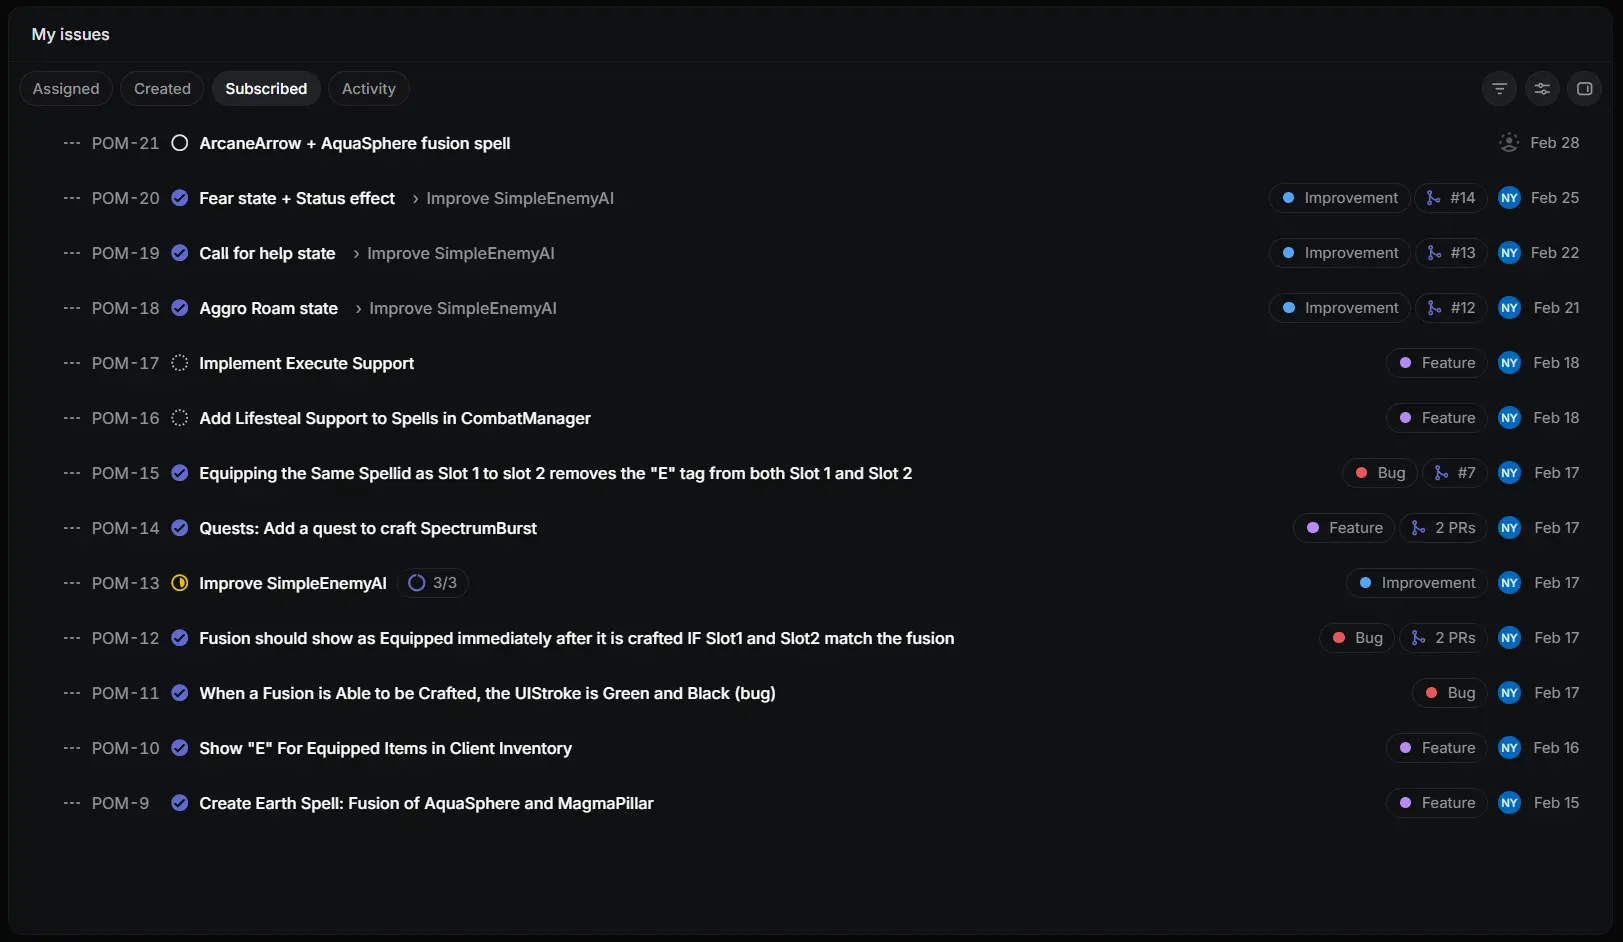The height and width of the screenshot is (942, 1623).
Task: Click the NY assignee avatar on POM-20
Action: [1509, 198]
